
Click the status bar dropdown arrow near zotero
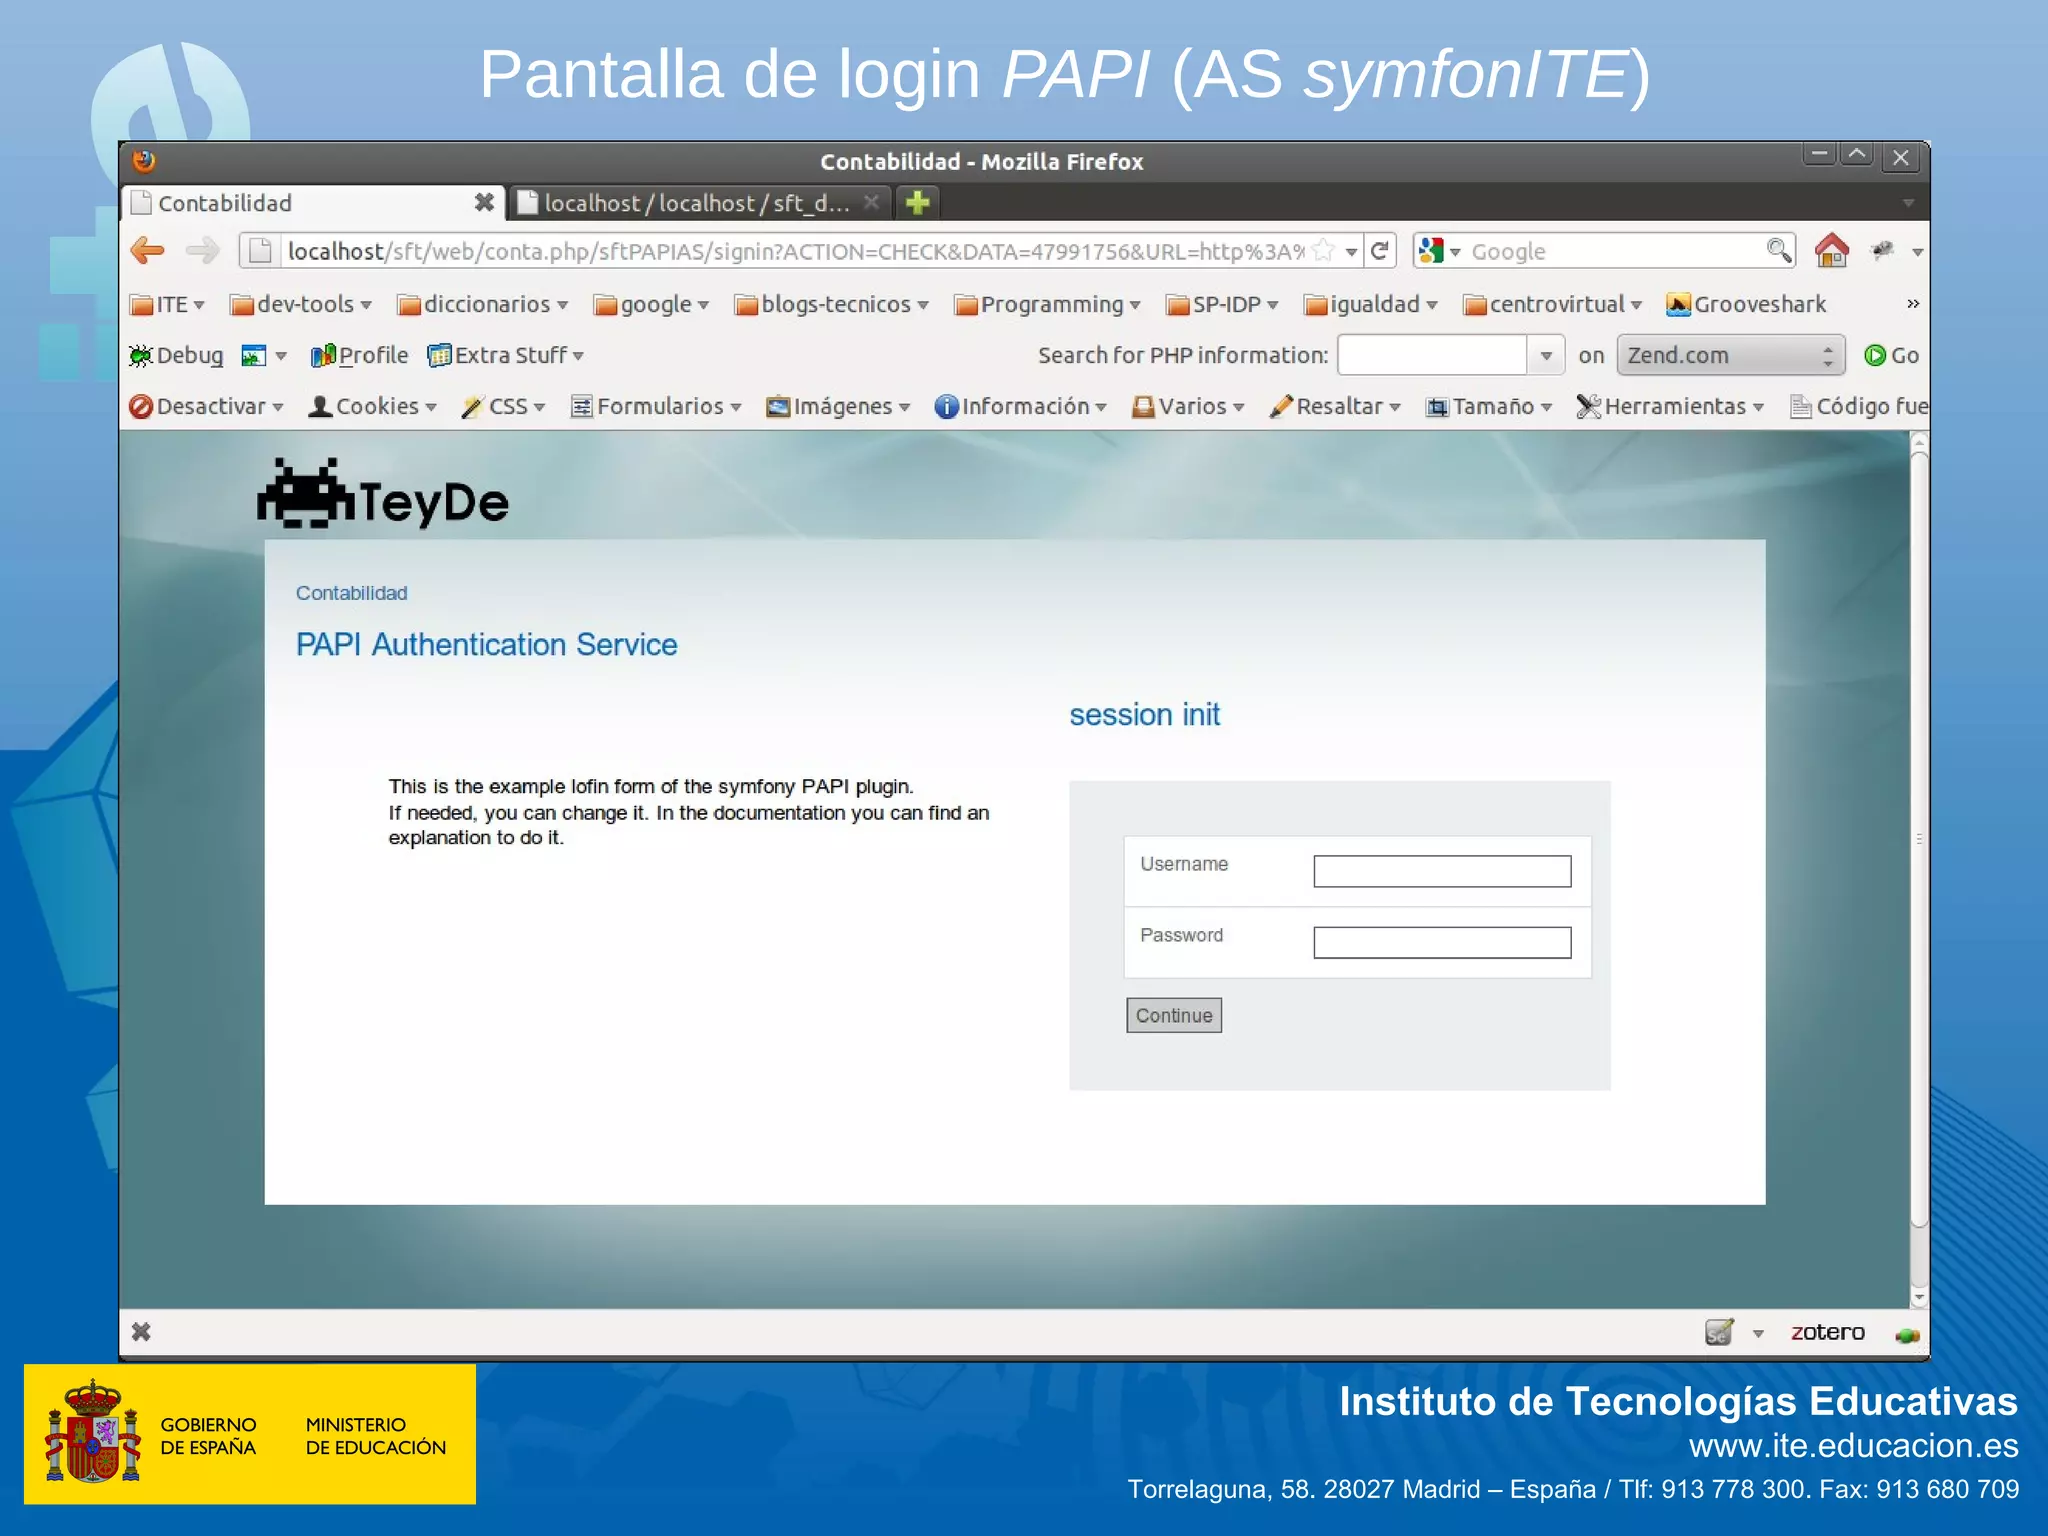[x=1758, y=1333]
